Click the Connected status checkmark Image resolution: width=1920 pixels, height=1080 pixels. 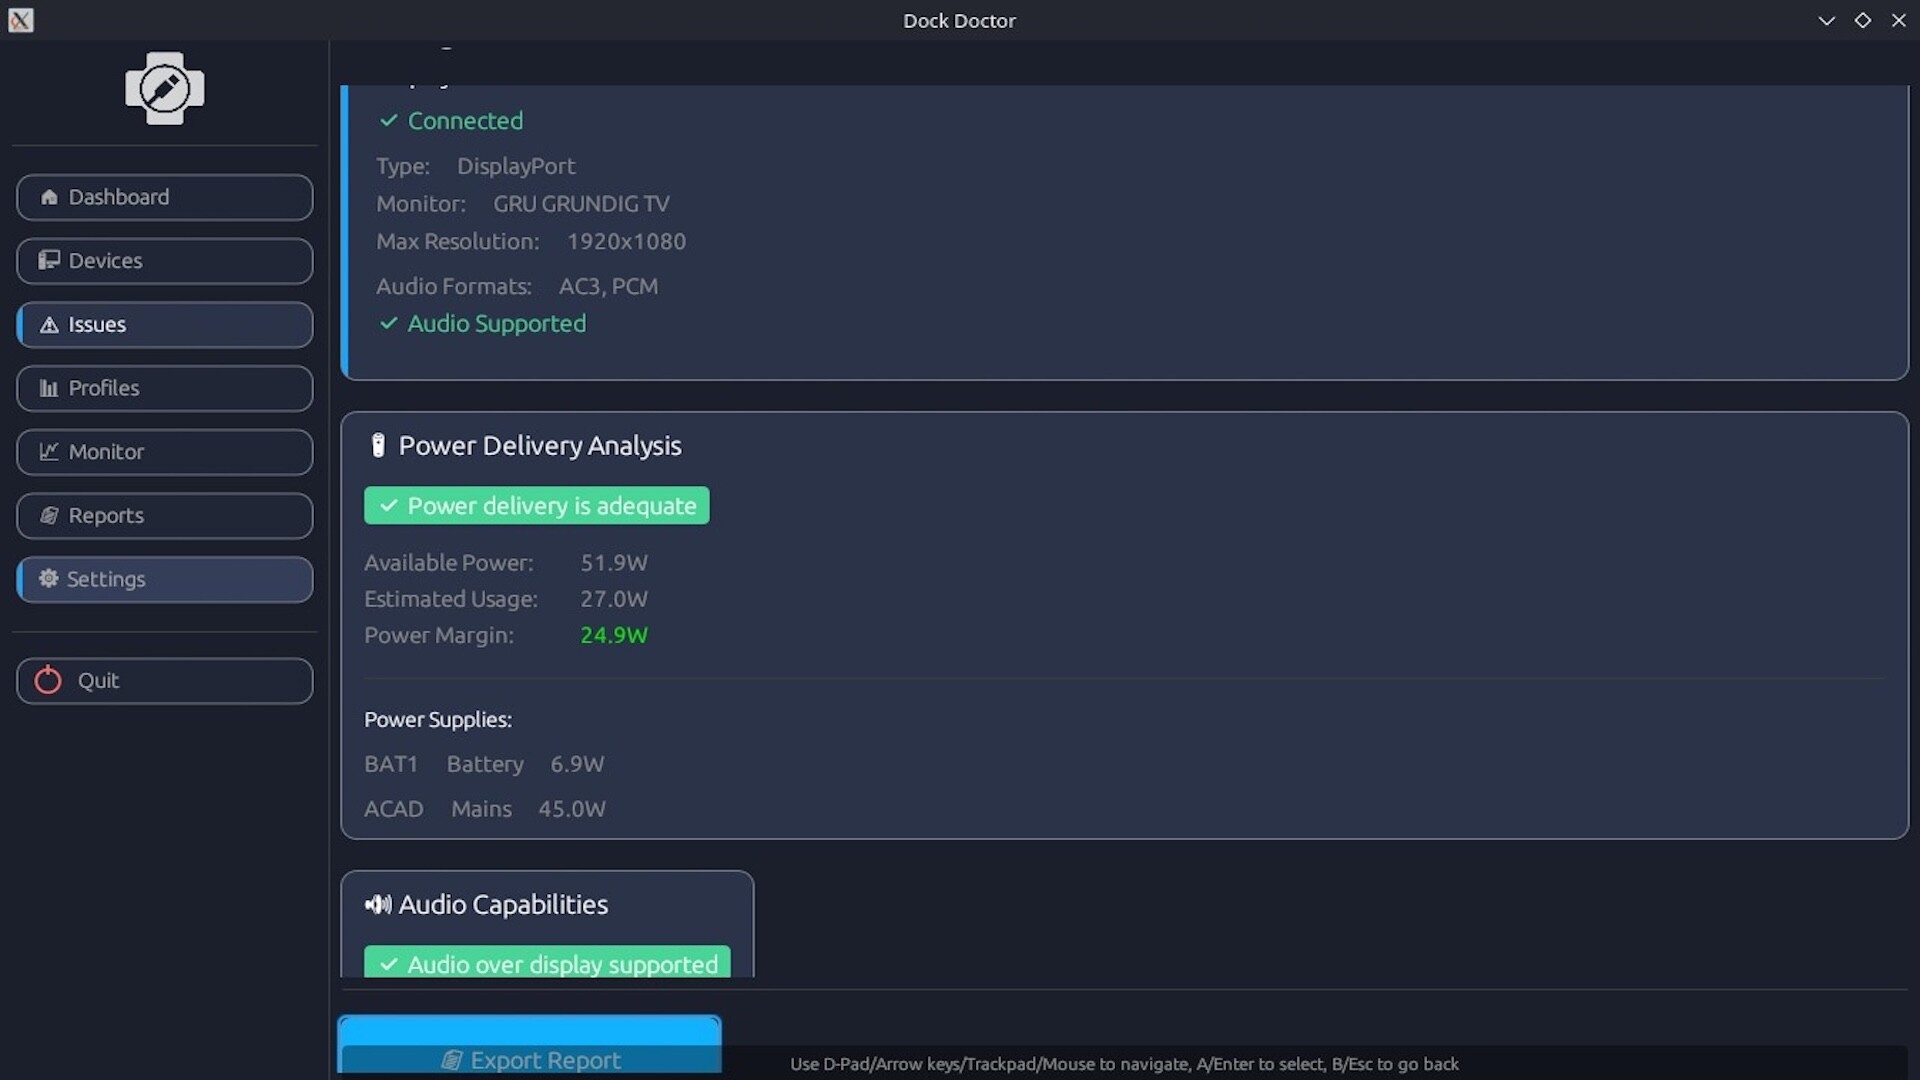[388, 121]
